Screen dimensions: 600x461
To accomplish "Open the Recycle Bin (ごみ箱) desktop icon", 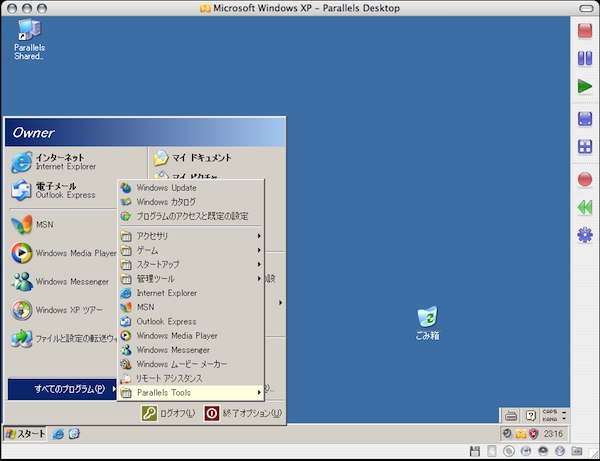I will pos(427,323).
